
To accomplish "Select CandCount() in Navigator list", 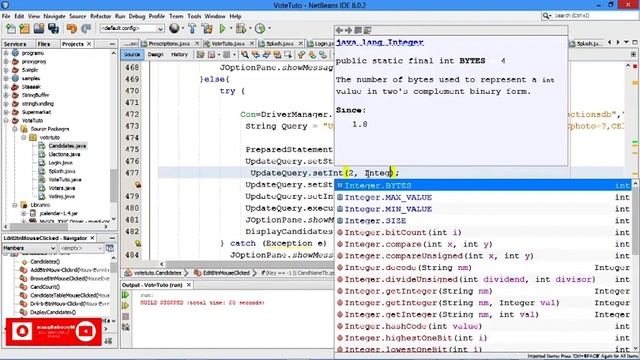I will click(45, 287).
